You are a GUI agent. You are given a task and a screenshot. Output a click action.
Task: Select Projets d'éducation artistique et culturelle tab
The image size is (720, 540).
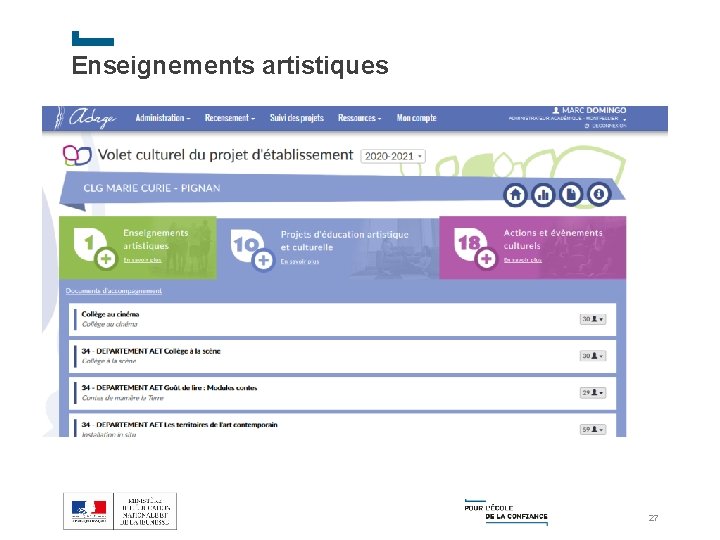328,248
